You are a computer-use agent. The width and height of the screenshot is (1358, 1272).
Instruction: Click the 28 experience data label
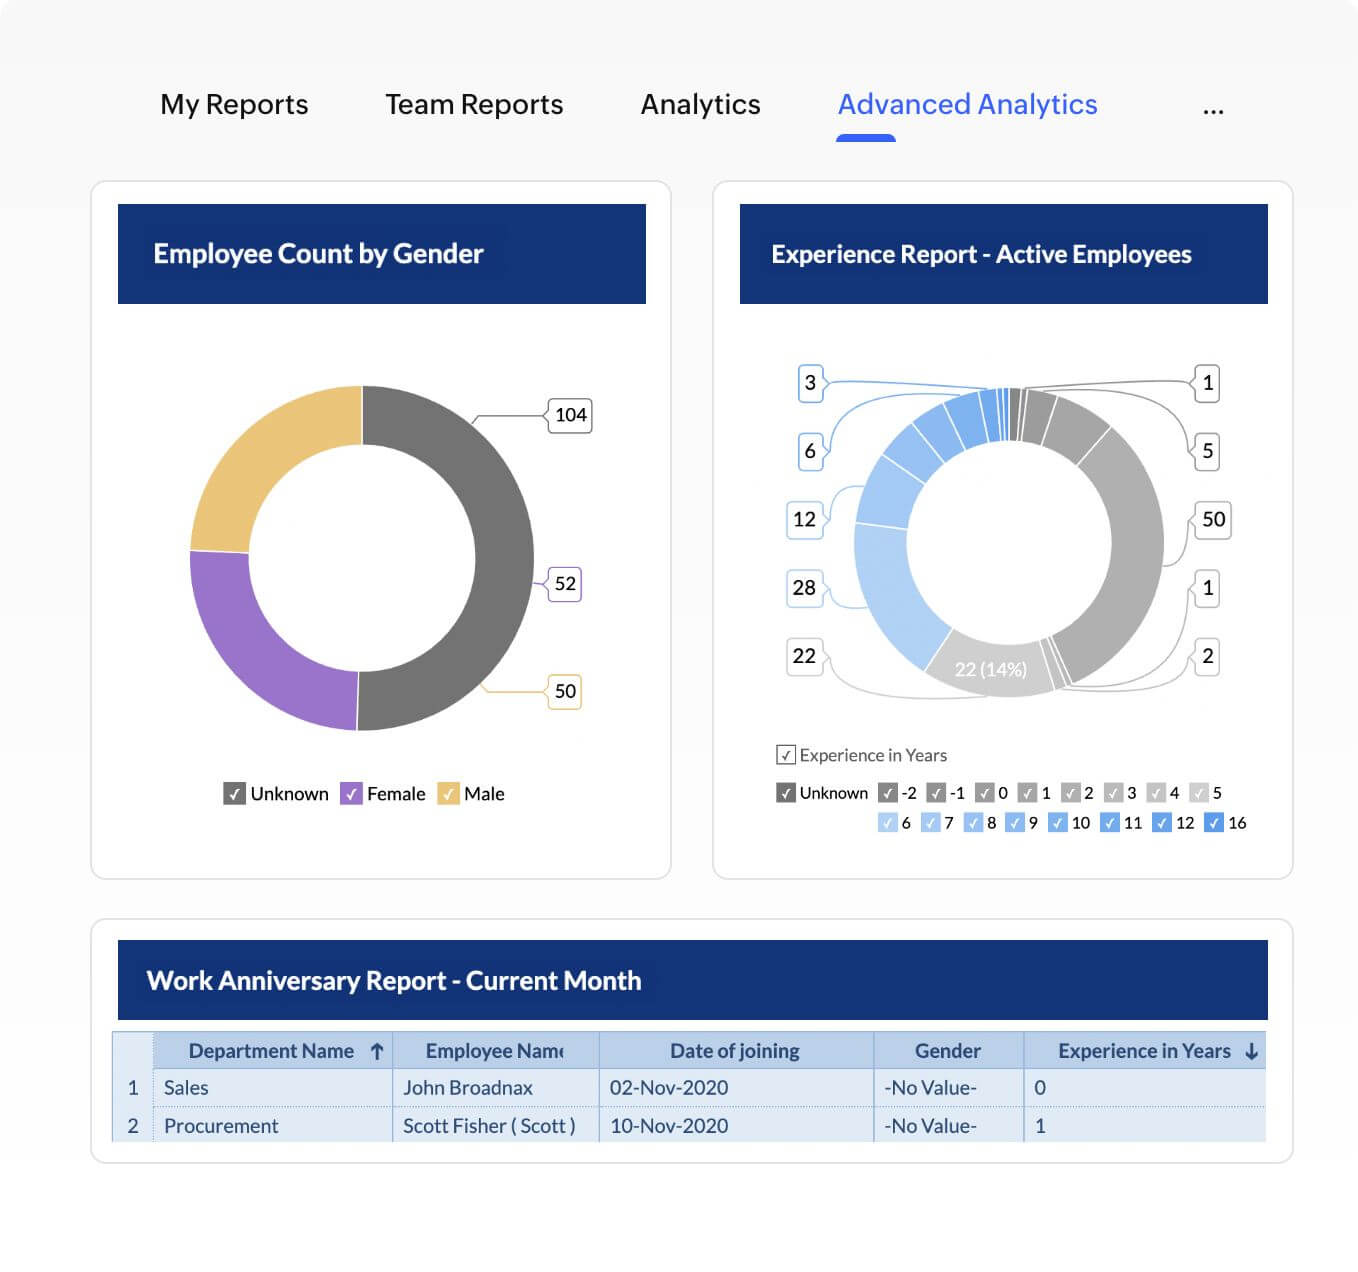click(x=804, y=588)
